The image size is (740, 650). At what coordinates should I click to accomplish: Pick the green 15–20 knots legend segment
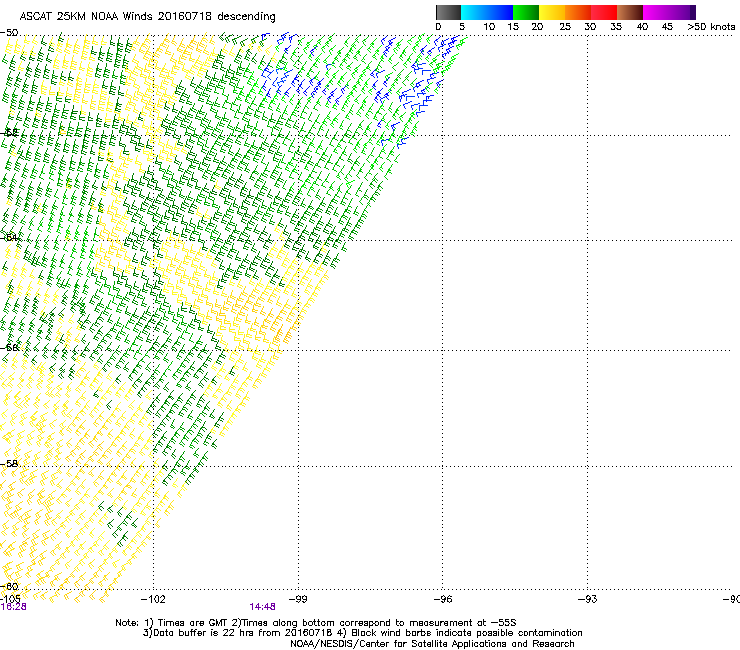[x=526, y=12]
